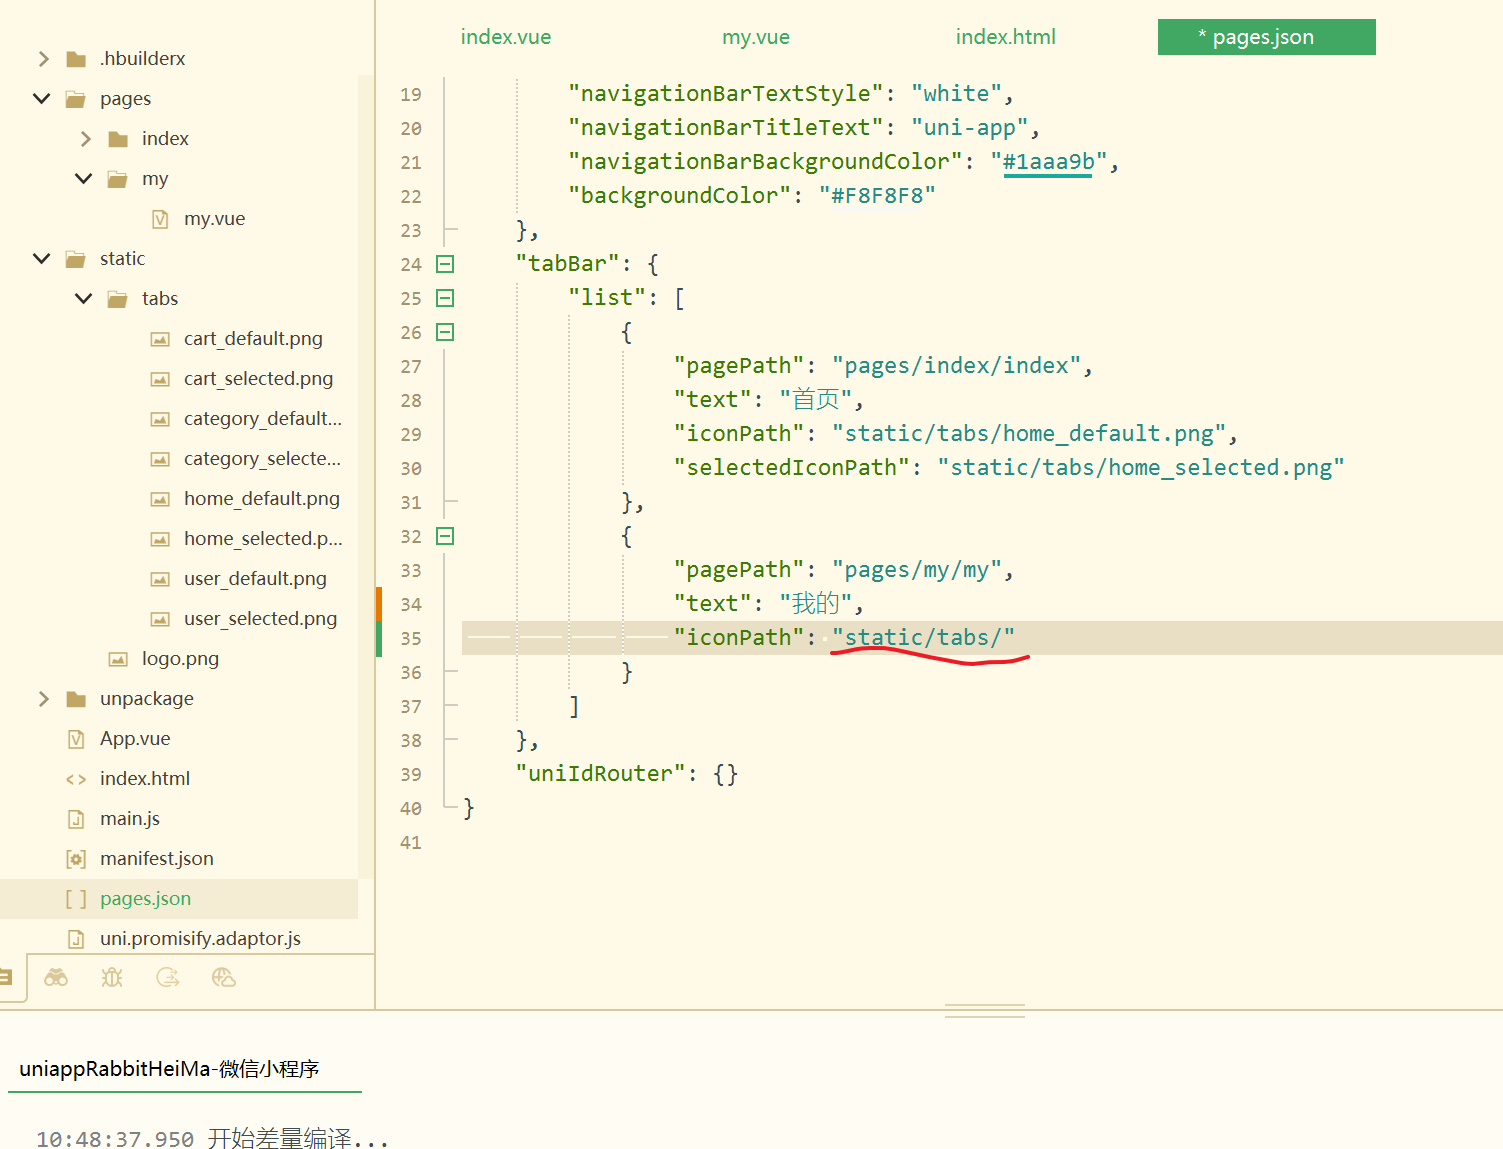Open App.vue from the file tree
The width and height of the screenshot is (1503, 1149).
(x=135, y=739)
